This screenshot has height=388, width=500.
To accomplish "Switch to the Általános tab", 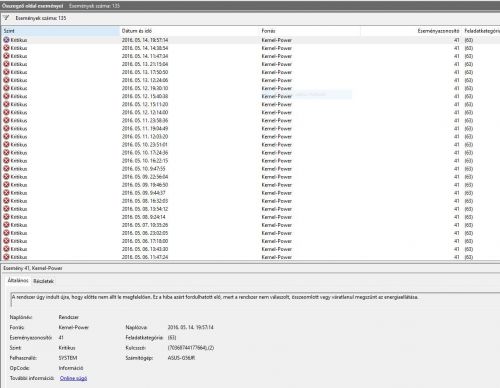I will click(x=18, y=281).
